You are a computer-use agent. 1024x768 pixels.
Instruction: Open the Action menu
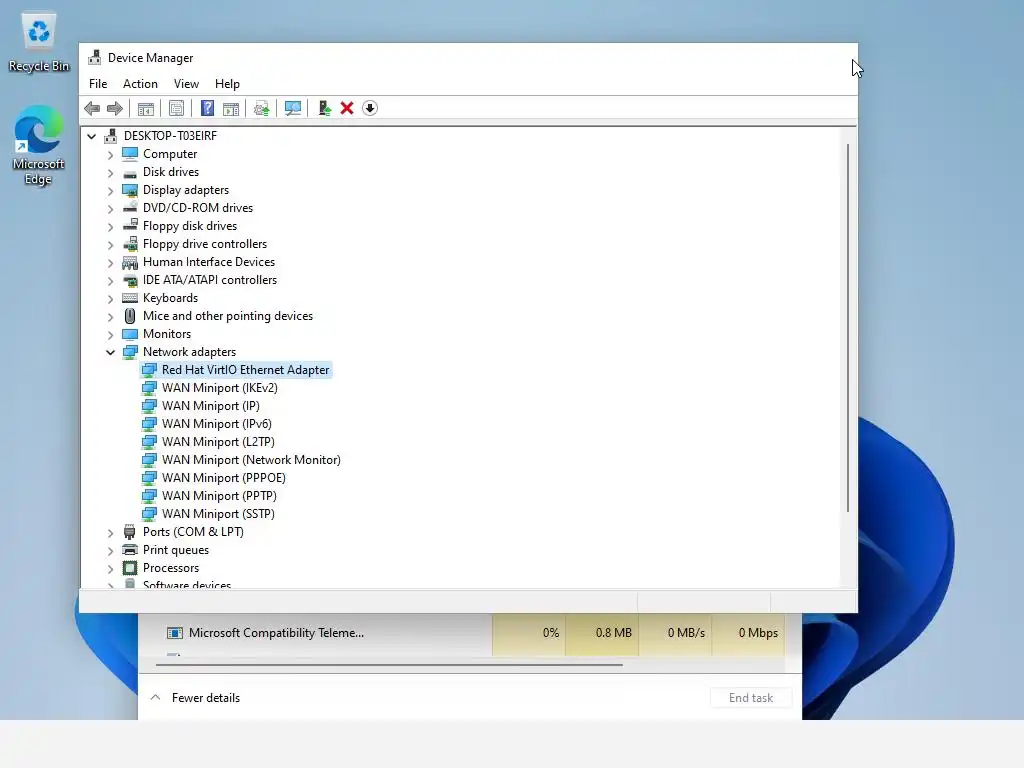[140, 84]
